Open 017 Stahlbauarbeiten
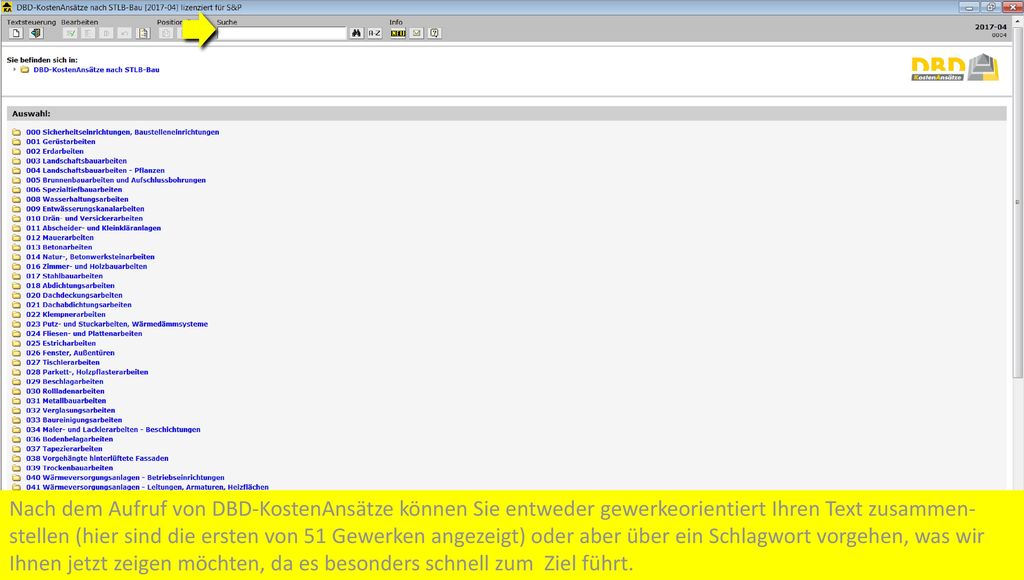Screen dimensions: 1024x580 click(x=64, y=276)
